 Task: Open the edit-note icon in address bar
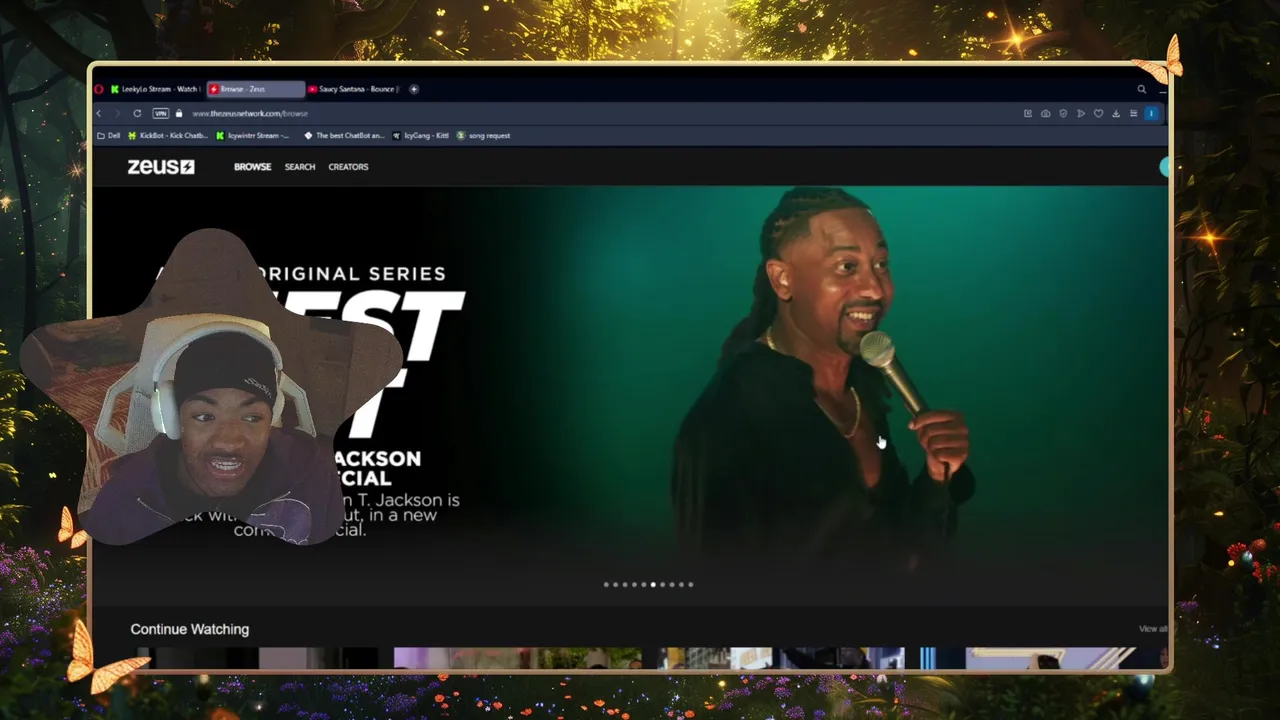(1028, 113)
